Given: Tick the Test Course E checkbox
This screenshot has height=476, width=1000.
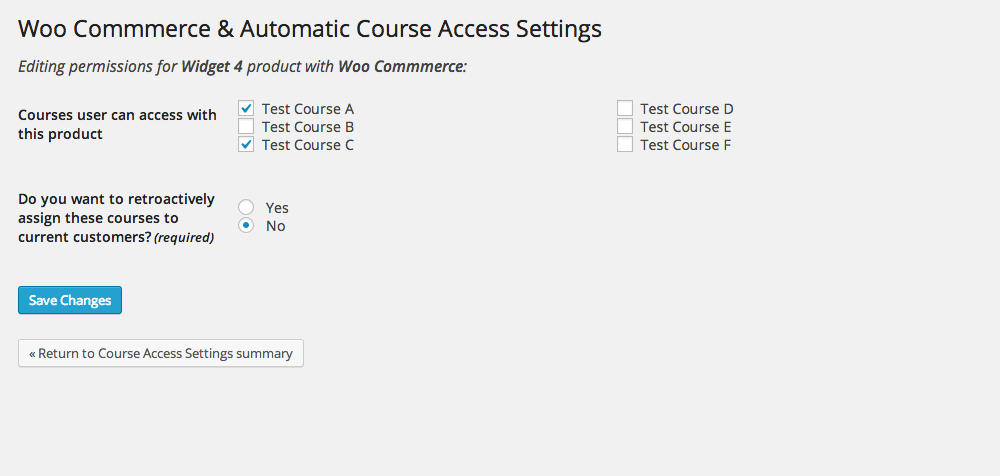Looking at the screenshot, I should [625, 126].
